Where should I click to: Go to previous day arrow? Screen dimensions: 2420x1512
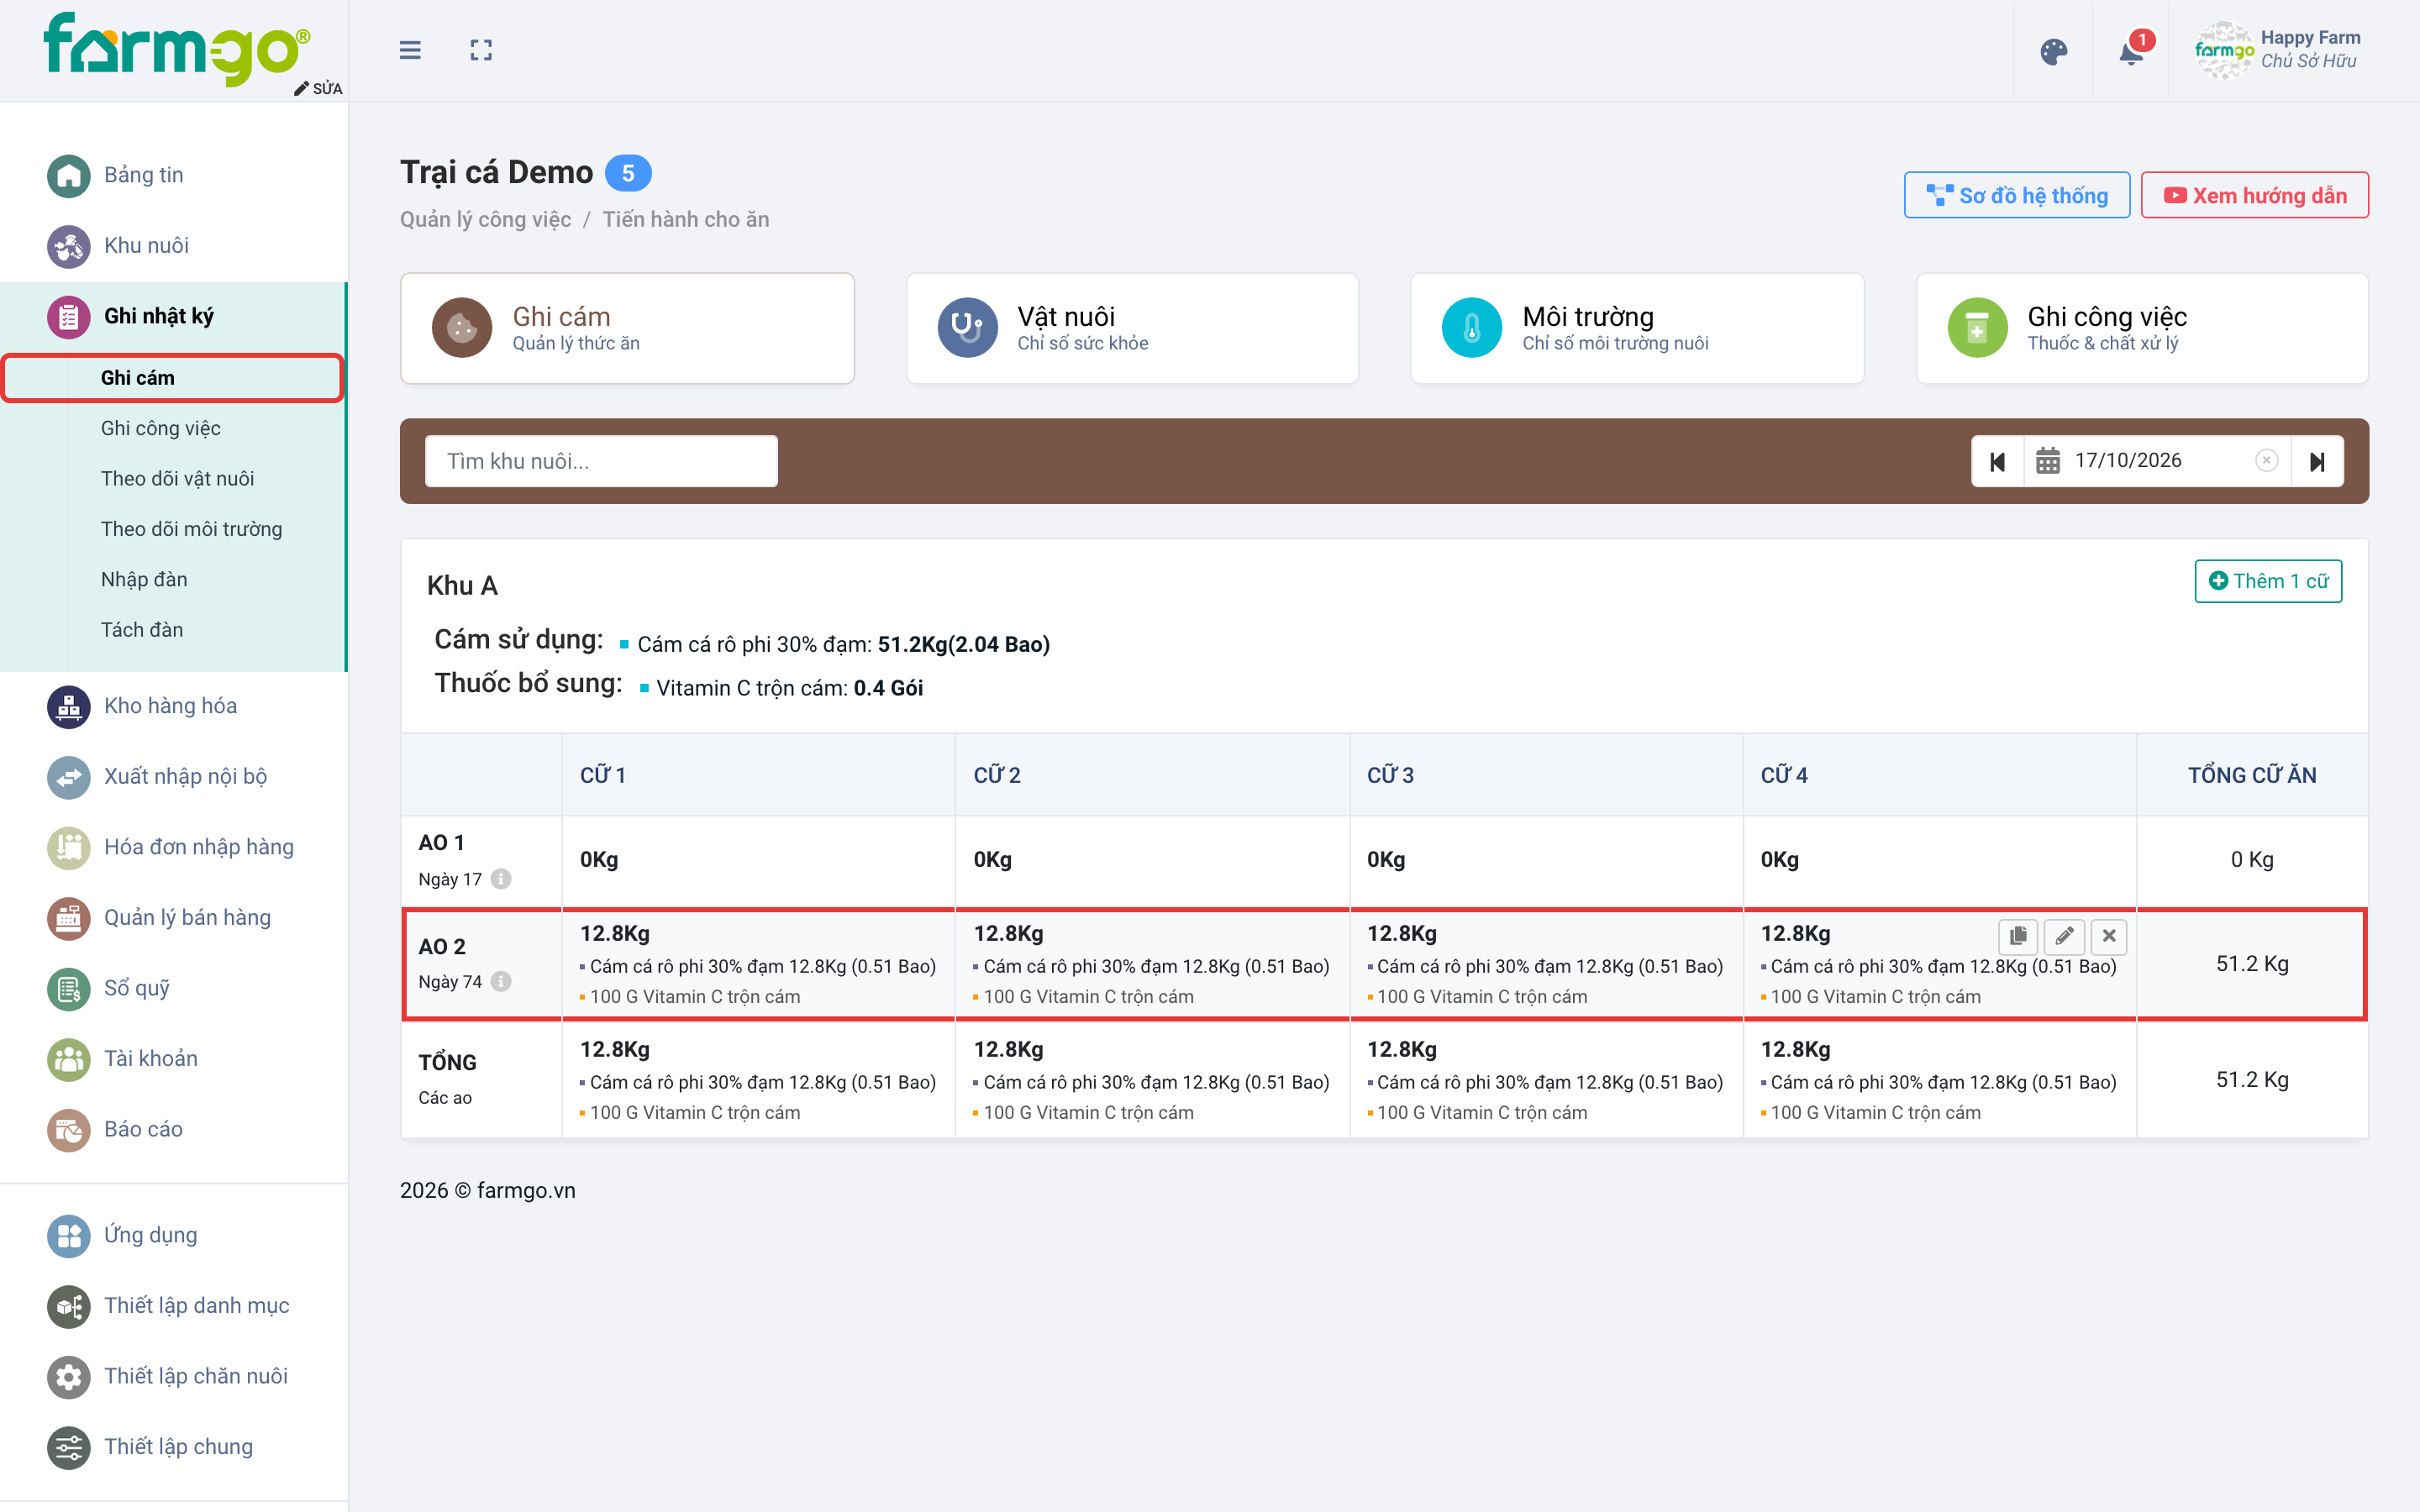(1997, 461)
